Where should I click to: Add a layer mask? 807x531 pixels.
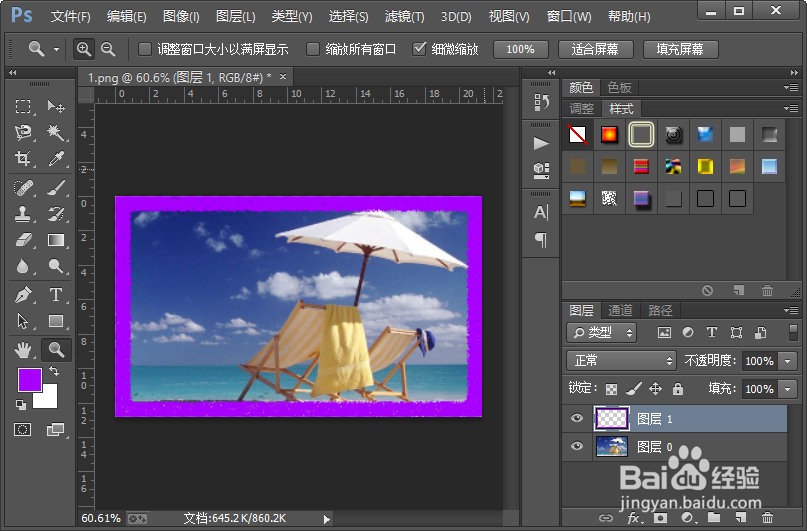tap(660, 518)
